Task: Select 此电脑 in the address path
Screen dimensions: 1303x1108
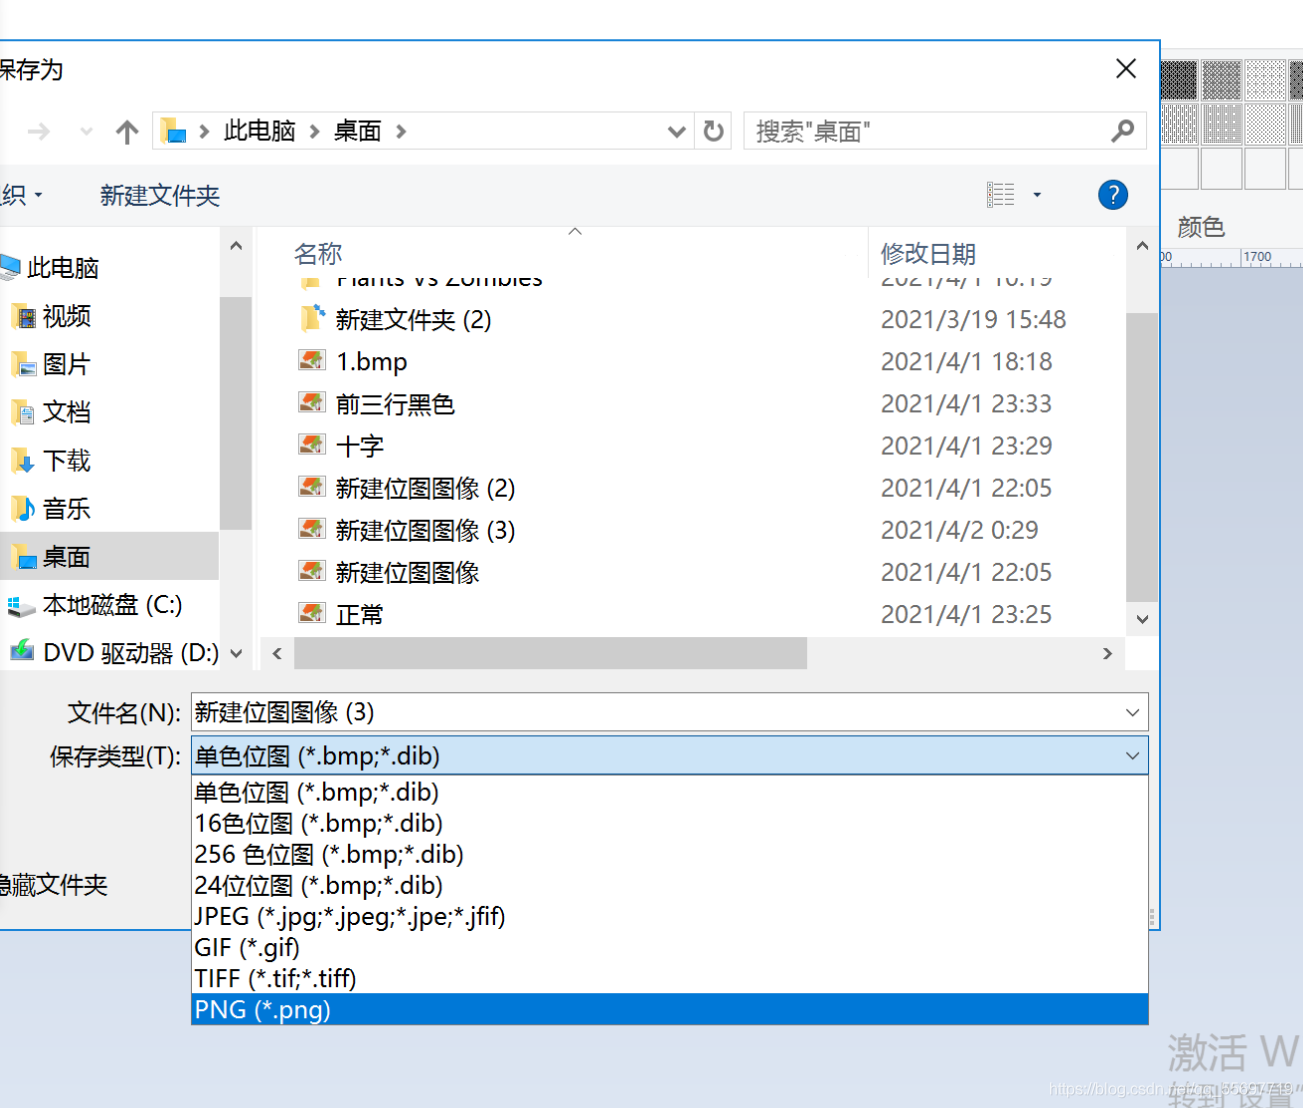Action: pyautogui.click(x=260, y=131)
